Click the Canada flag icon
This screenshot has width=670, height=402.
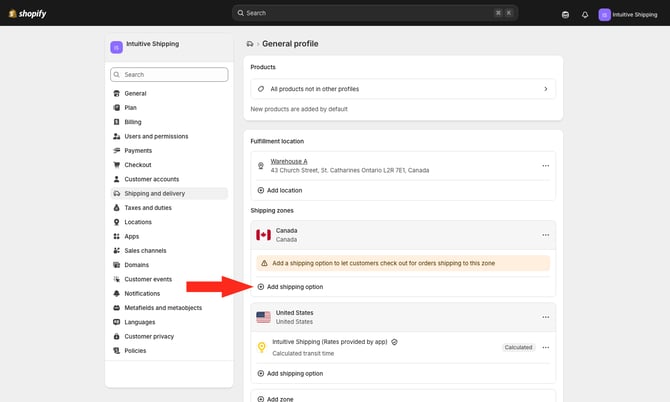(x=263, y=235)
